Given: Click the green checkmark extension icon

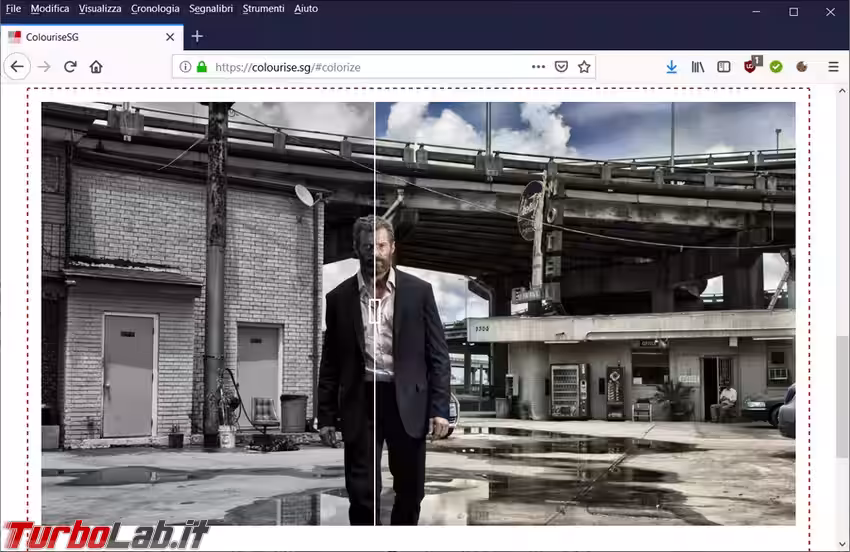Looking at the screenshot, I should [x=776, y=67].
